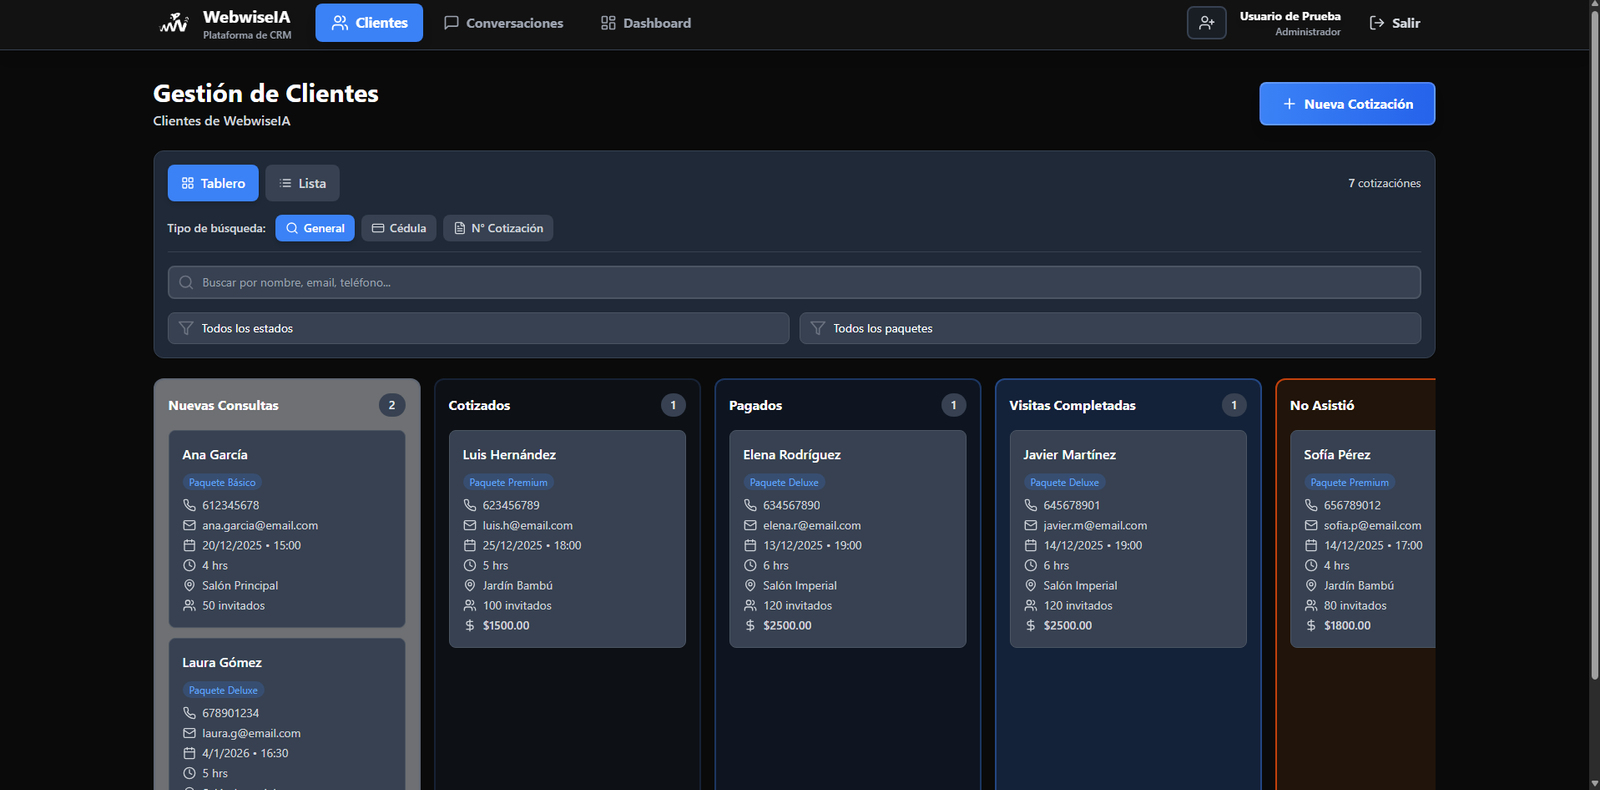
Task: Click 7 cotizaciones count text
Action: point(1384,183)
